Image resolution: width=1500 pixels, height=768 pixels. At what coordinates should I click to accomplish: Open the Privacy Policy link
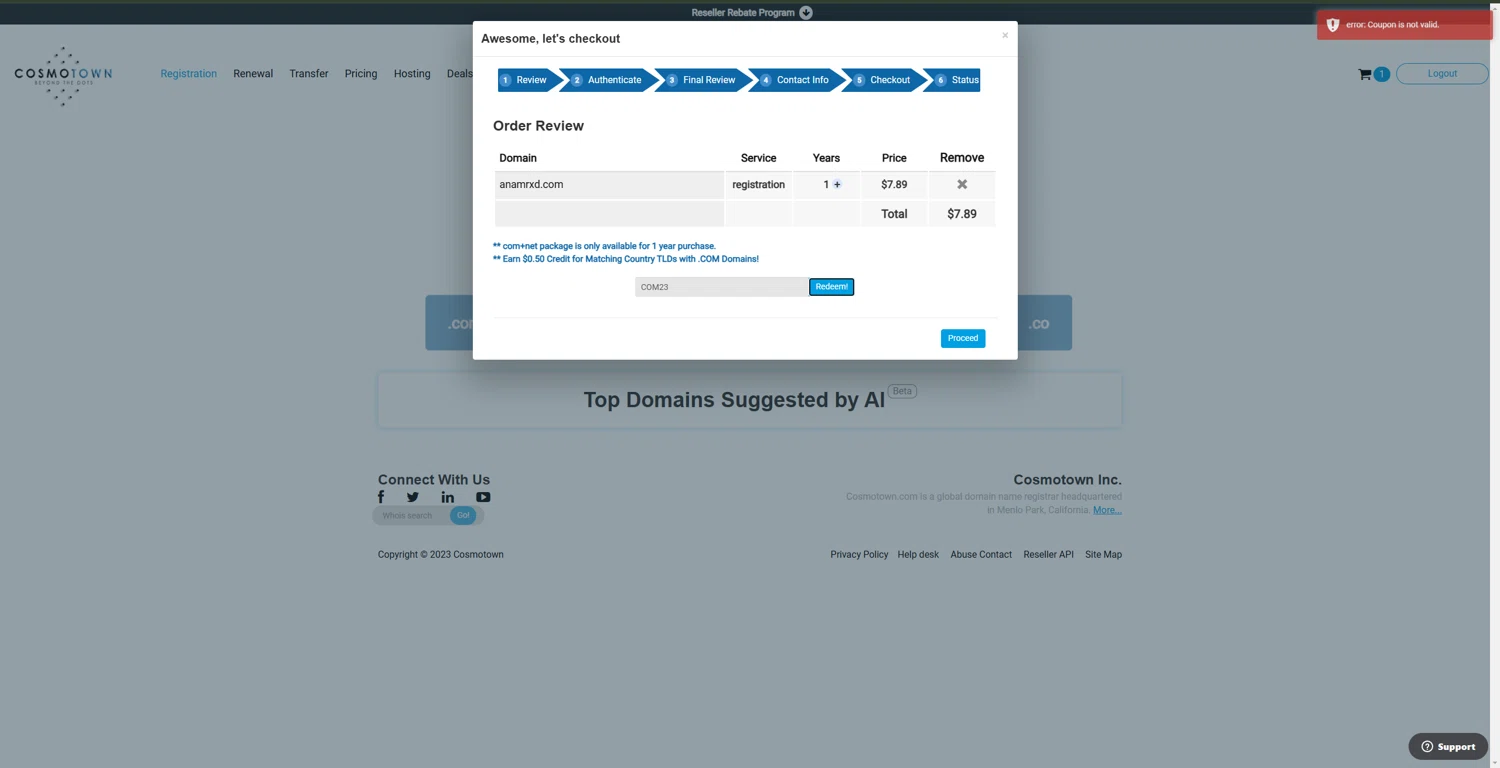pyautogui.click(x=859, y=554)
